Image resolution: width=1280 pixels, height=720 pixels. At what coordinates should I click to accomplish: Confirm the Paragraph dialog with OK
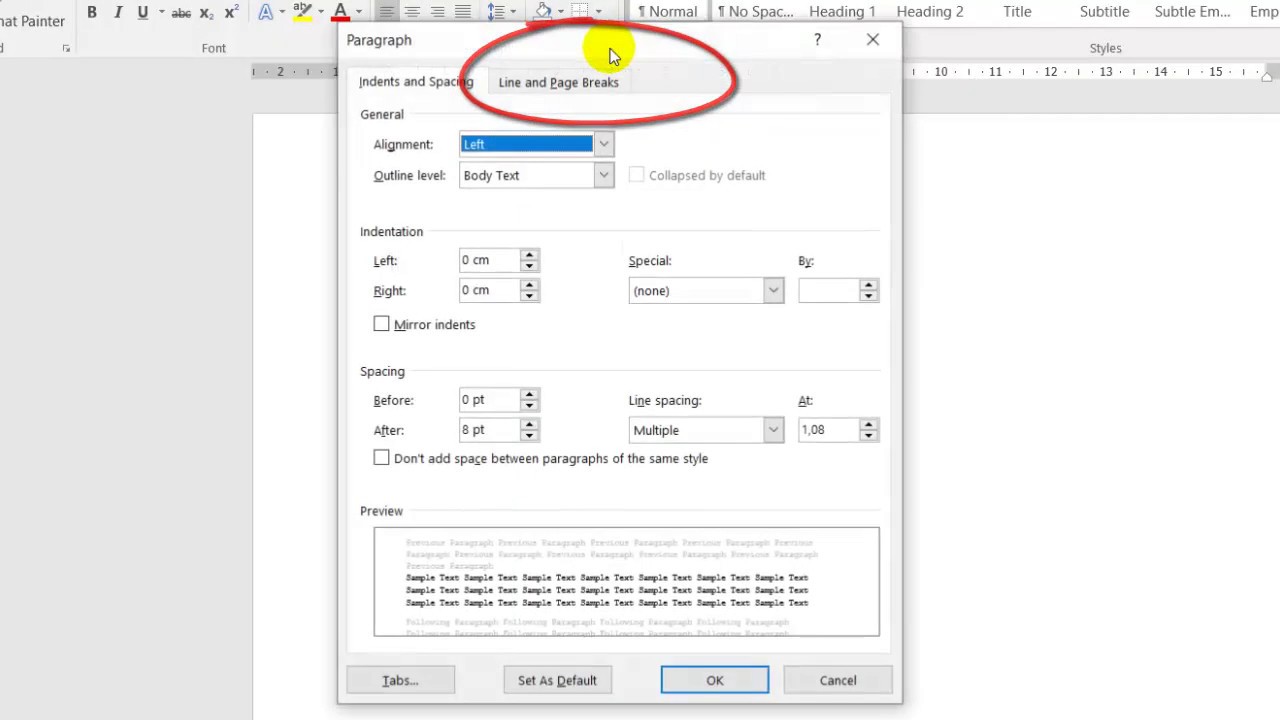715,680
